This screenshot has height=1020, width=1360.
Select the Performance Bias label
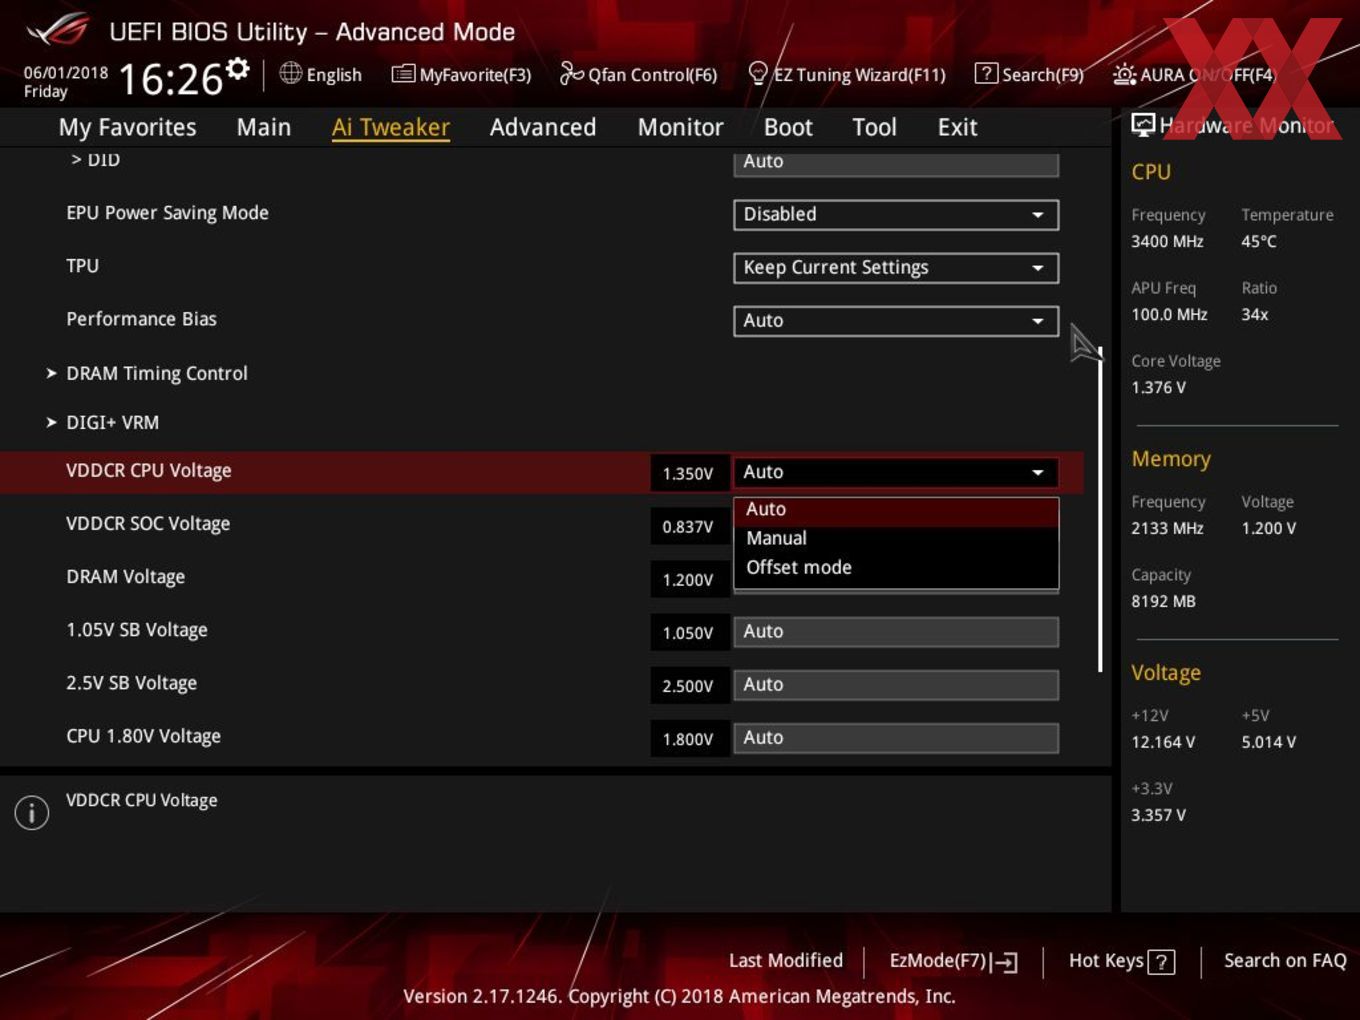(x=142, y=319)
